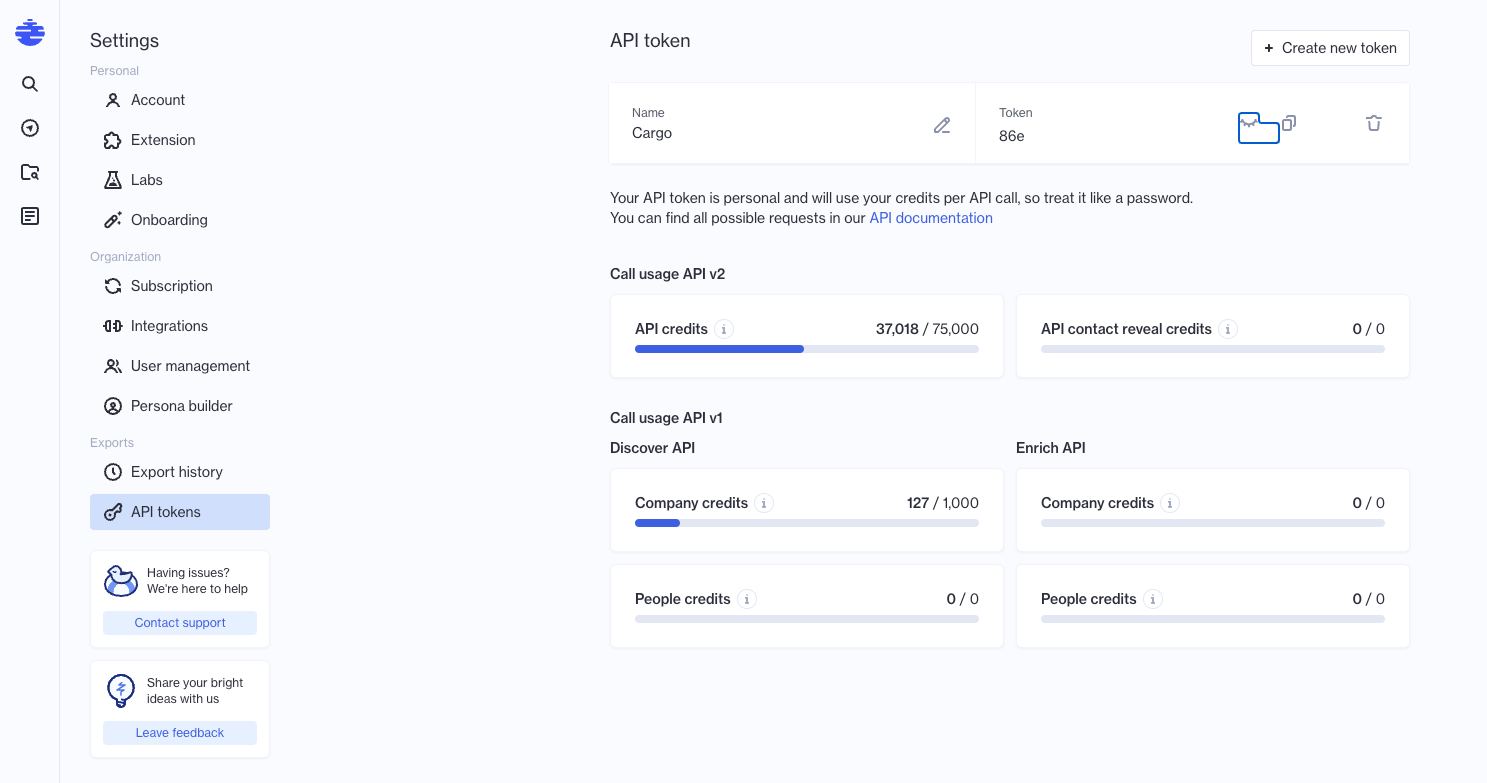Show info for Enrich API People credits
The height and width of the screenshot is (783, 1487).
tap(1153, 599)
